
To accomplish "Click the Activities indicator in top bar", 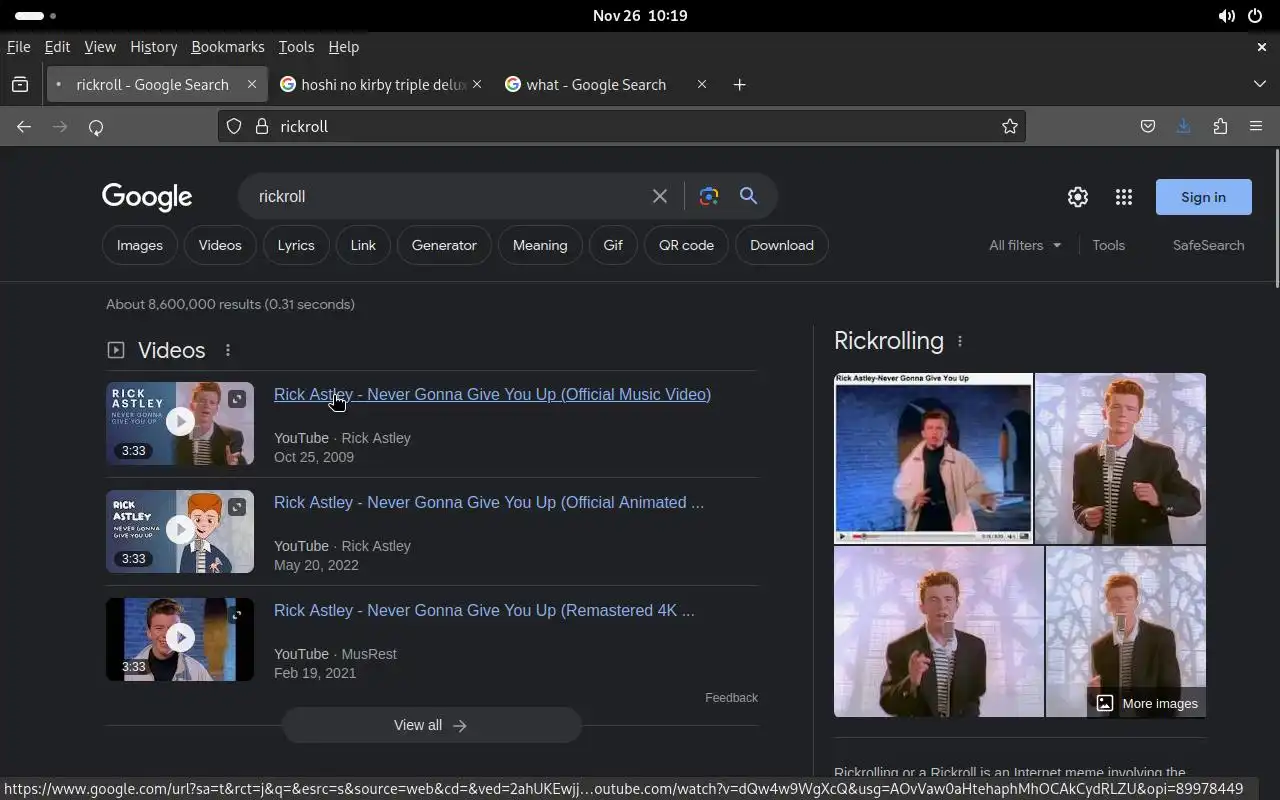I will (x=36, y=16).
